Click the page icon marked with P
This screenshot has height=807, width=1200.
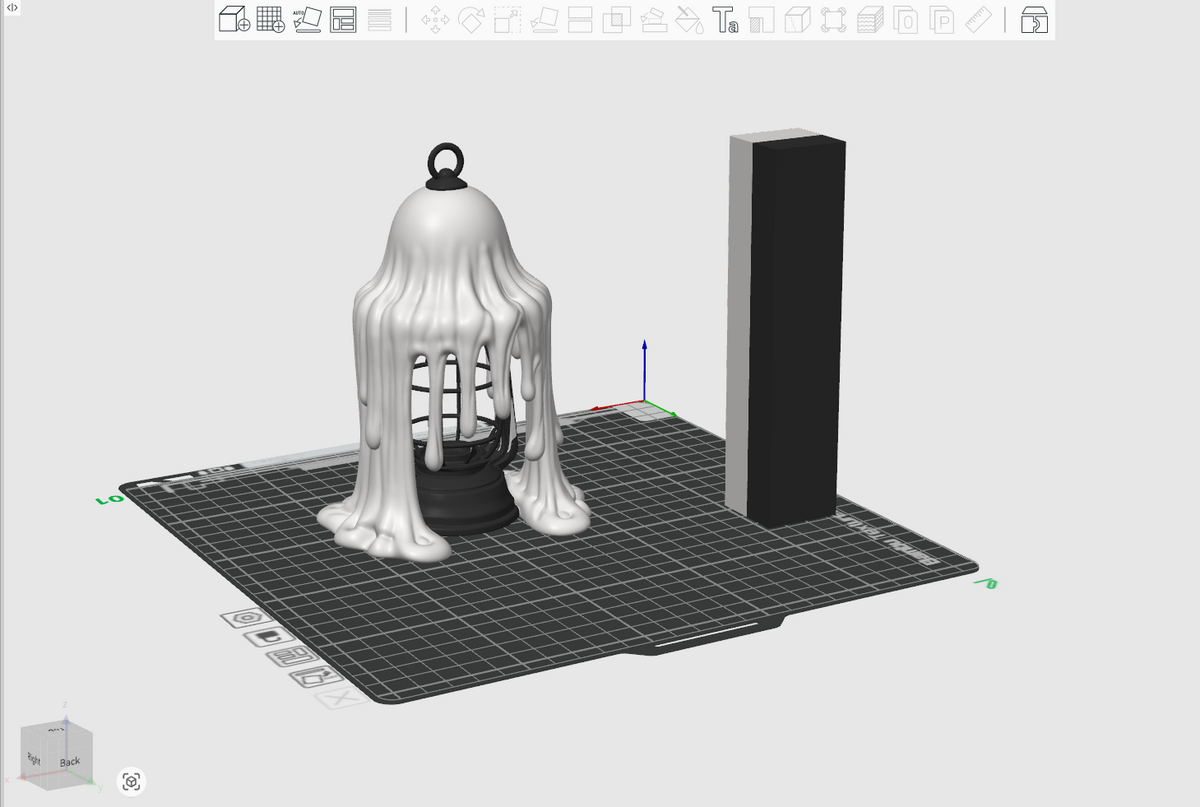(942, 19)
